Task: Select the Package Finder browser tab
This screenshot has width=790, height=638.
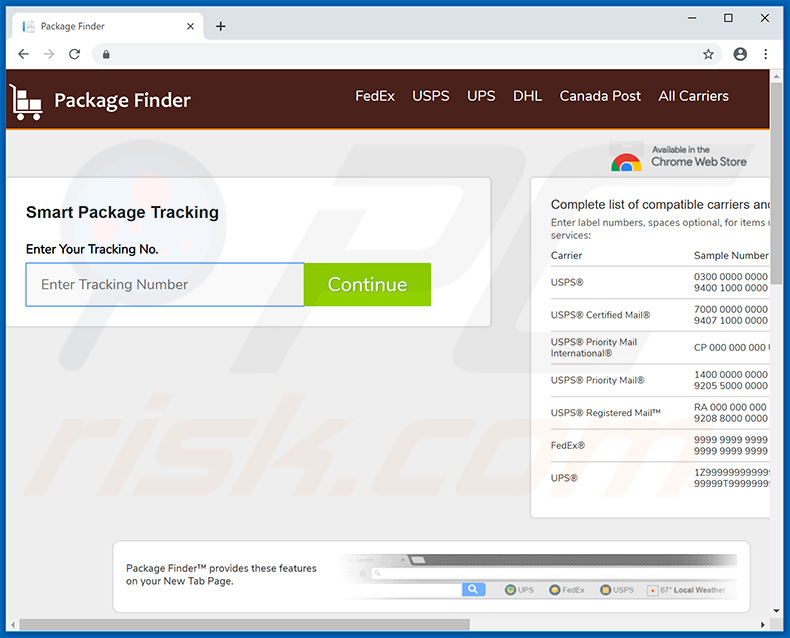Action: click(106, 26)
